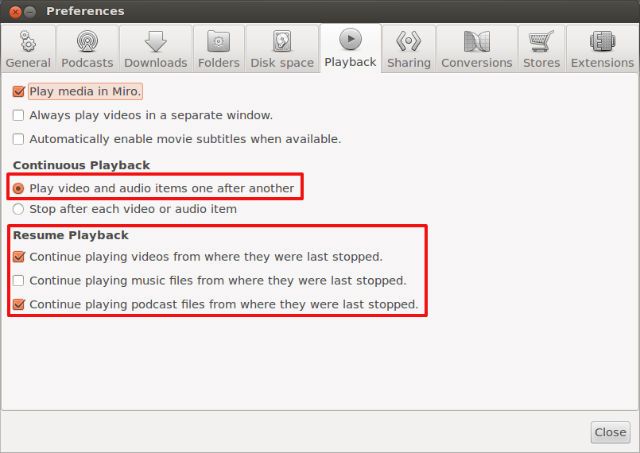Click the Playback play-button icon
This screenshot has width=640, height=453.
coord(350,39)
